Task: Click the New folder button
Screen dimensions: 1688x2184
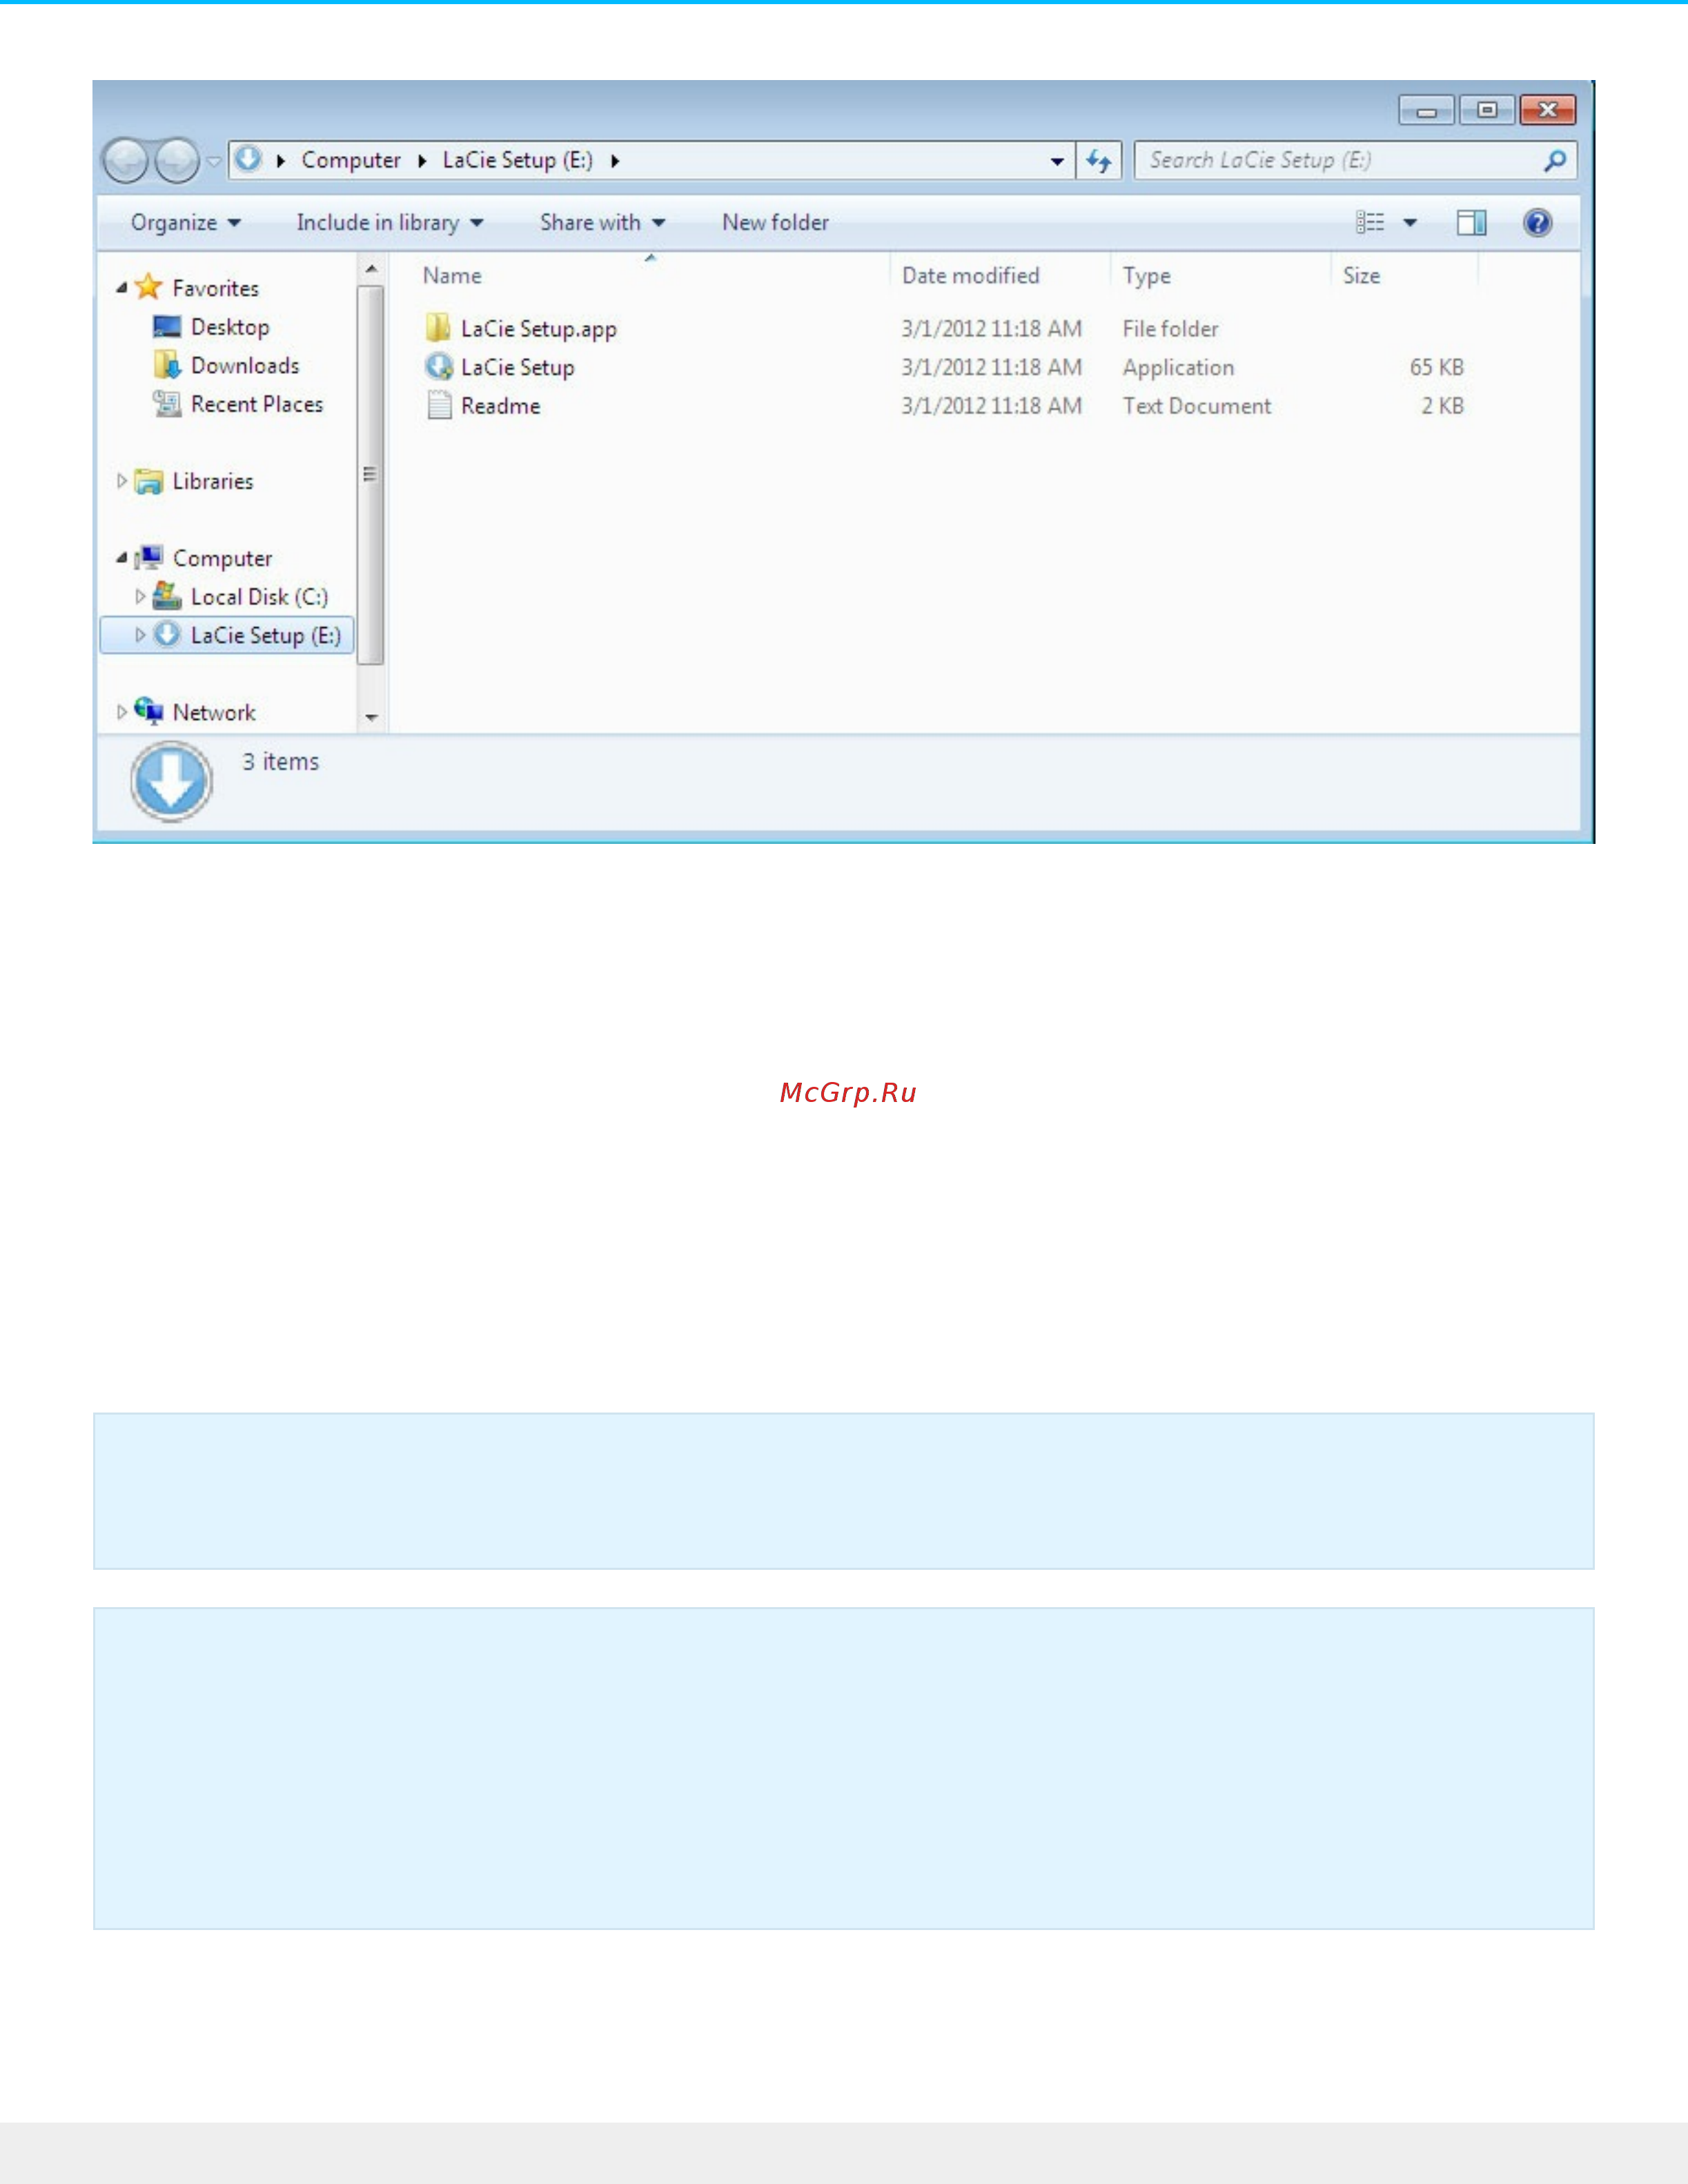Action: pos(775,222)
